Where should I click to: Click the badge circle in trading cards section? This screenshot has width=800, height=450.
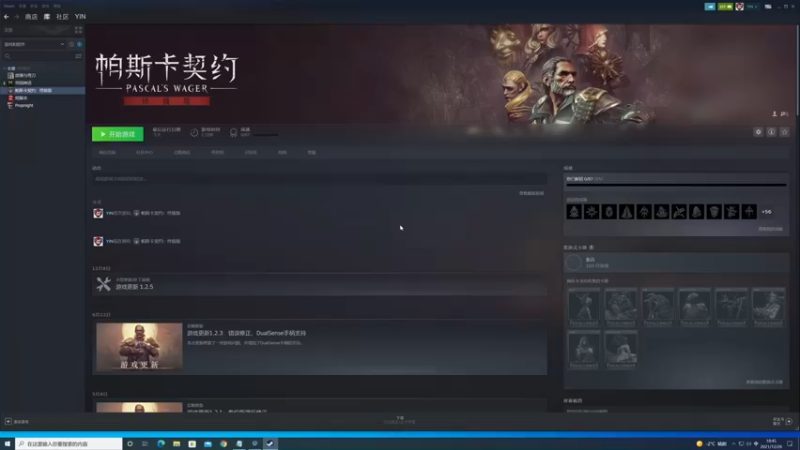[x=573, y=263]
